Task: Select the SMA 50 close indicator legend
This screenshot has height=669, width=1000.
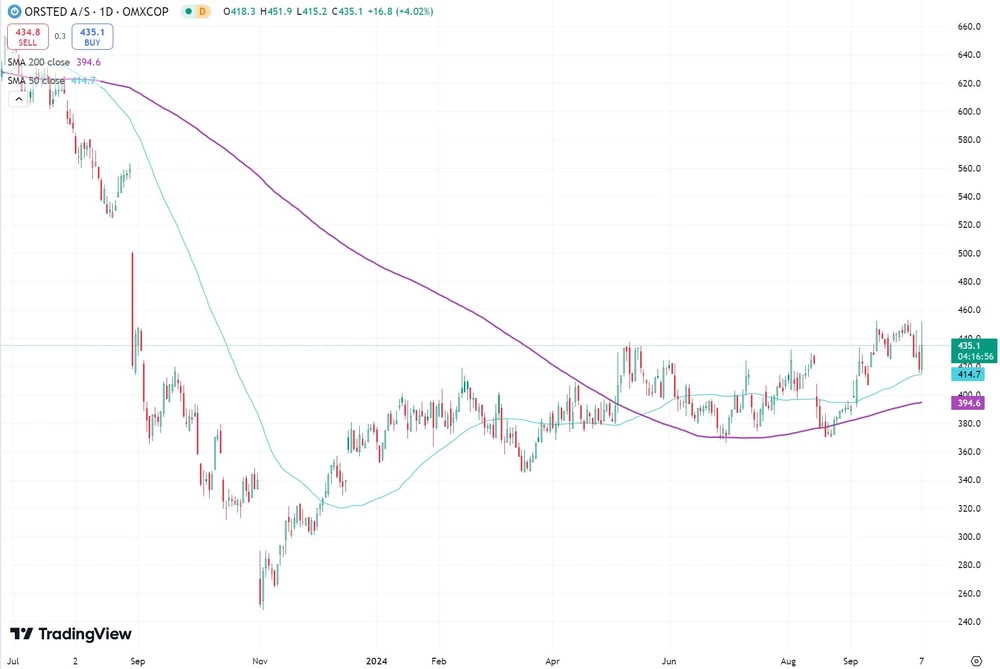Action: pos(36,80)
